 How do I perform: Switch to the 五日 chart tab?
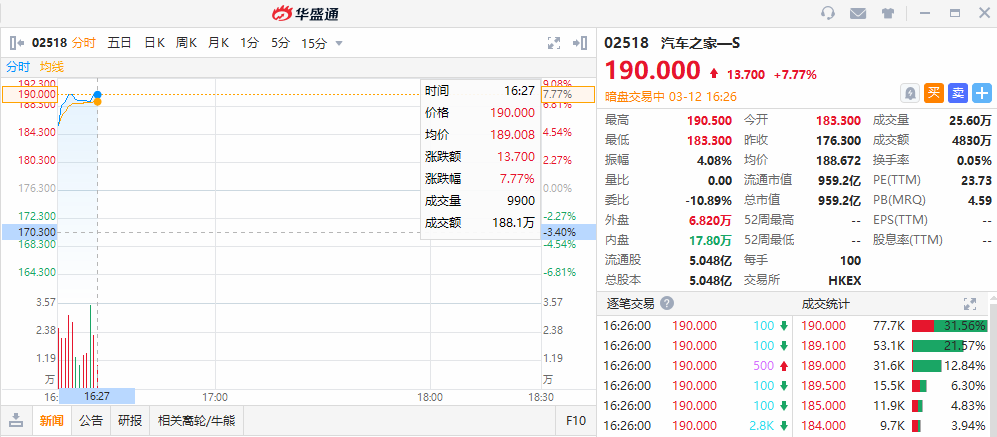[x=119, y=43]
